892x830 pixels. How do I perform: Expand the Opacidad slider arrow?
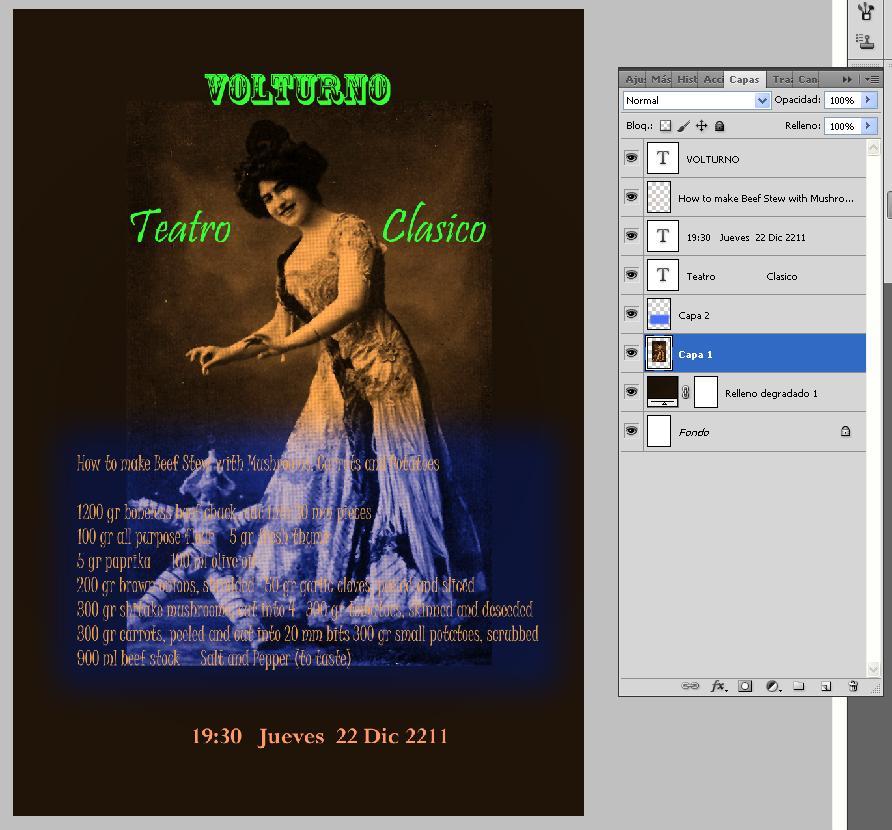pyautogui.click(x=868, y=100)
